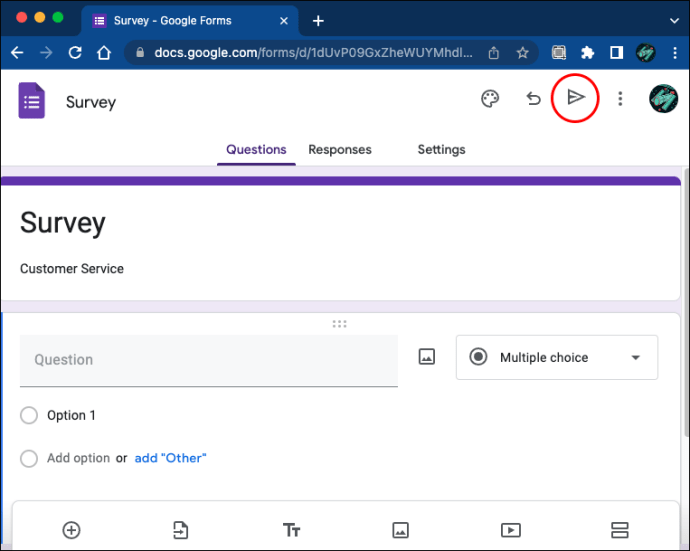The width and height of the screenshot is (690, 551).
Task: Add image to the question
Action: coord(427,357)
